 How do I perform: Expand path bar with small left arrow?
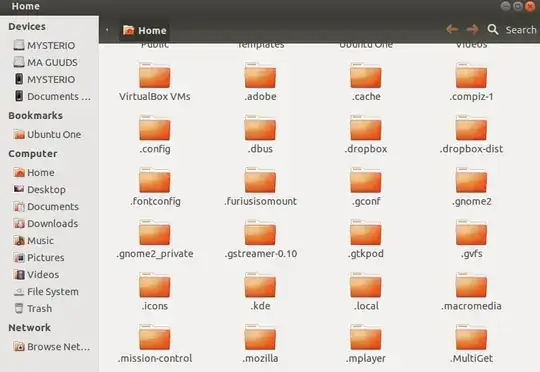point(107,30)
